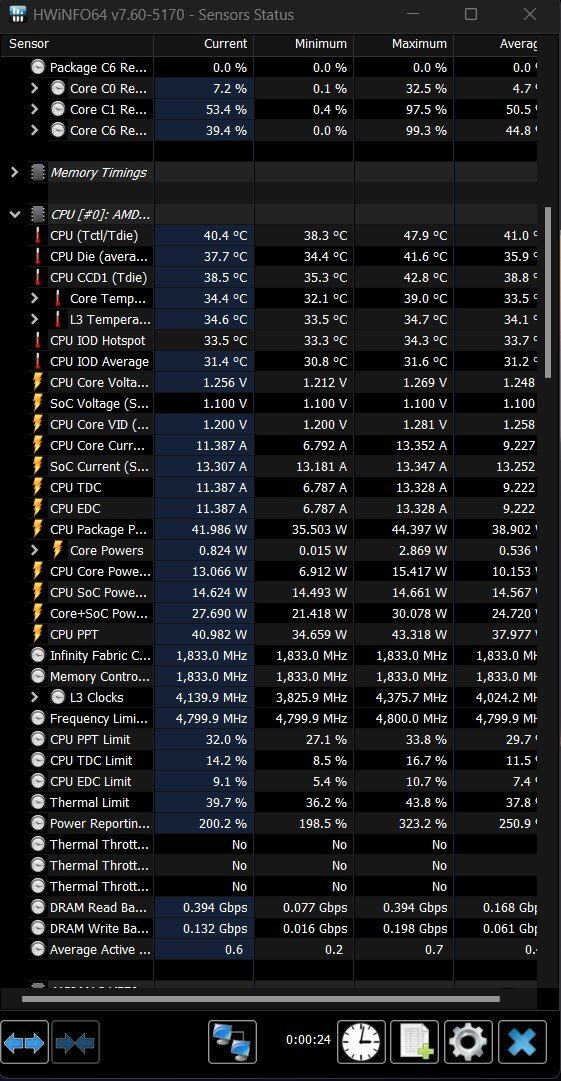The width and height of the screenshot is (561, 1081).
Task: Expand the L3 Clocks row
Action: (x=34, y=697)
